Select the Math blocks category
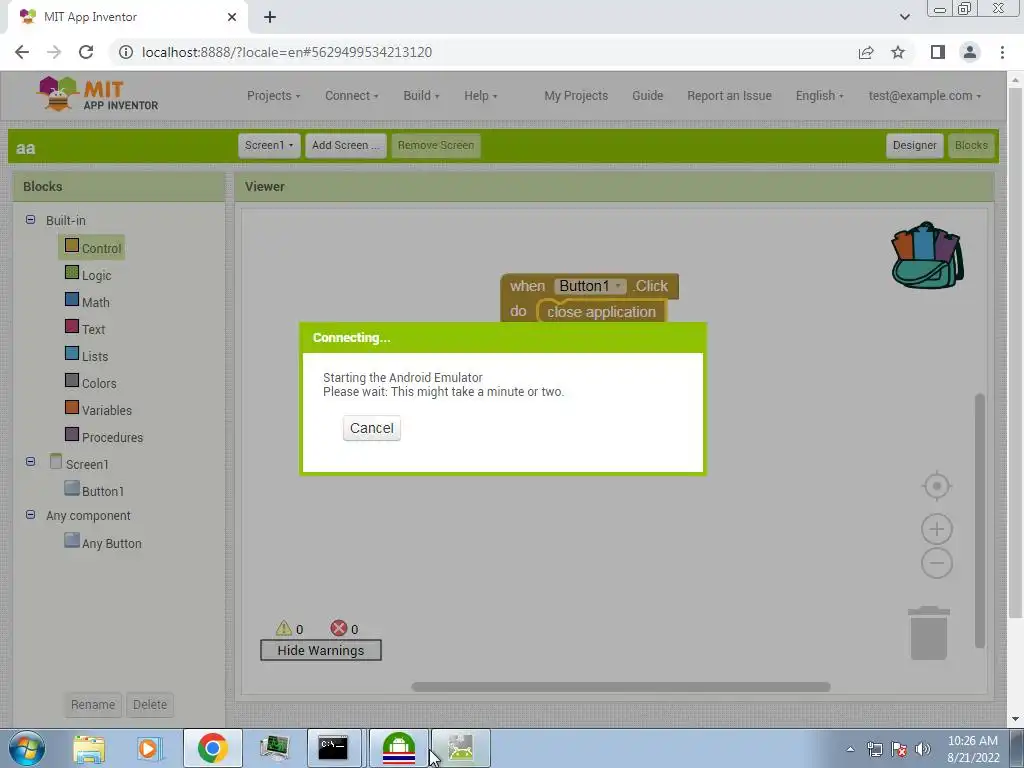Screen dimensions: 1024x768 pos(88,302)
